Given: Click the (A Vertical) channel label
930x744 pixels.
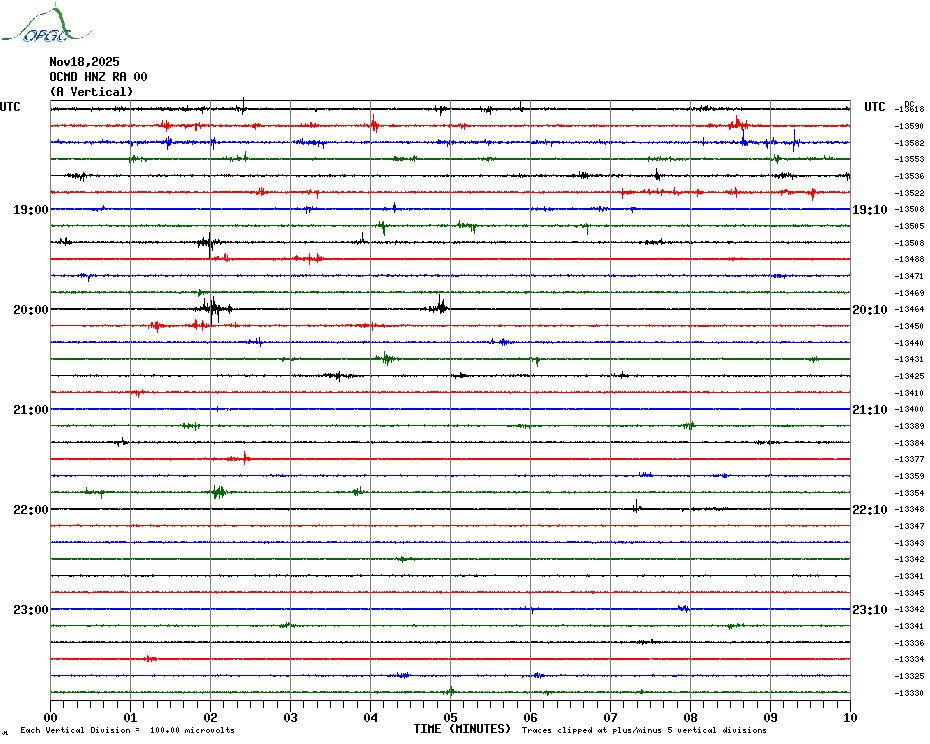Looking at the screenshot, I should click(91, 92).
